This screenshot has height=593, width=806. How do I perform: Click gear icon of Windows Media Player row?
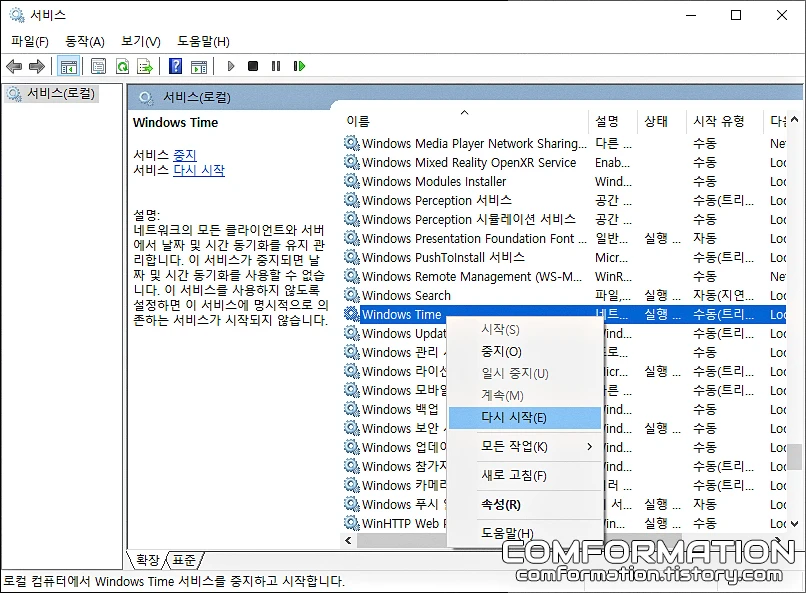coord(352,143)
